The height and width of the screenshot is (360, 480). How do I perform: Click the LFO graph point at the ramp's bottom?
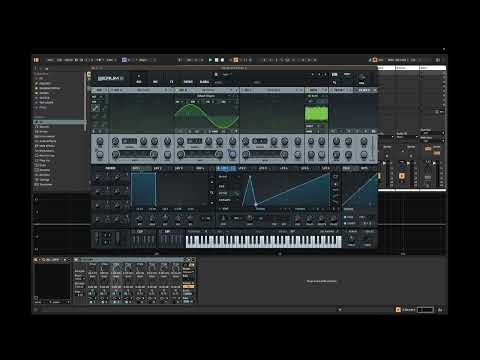pos(256,204)
